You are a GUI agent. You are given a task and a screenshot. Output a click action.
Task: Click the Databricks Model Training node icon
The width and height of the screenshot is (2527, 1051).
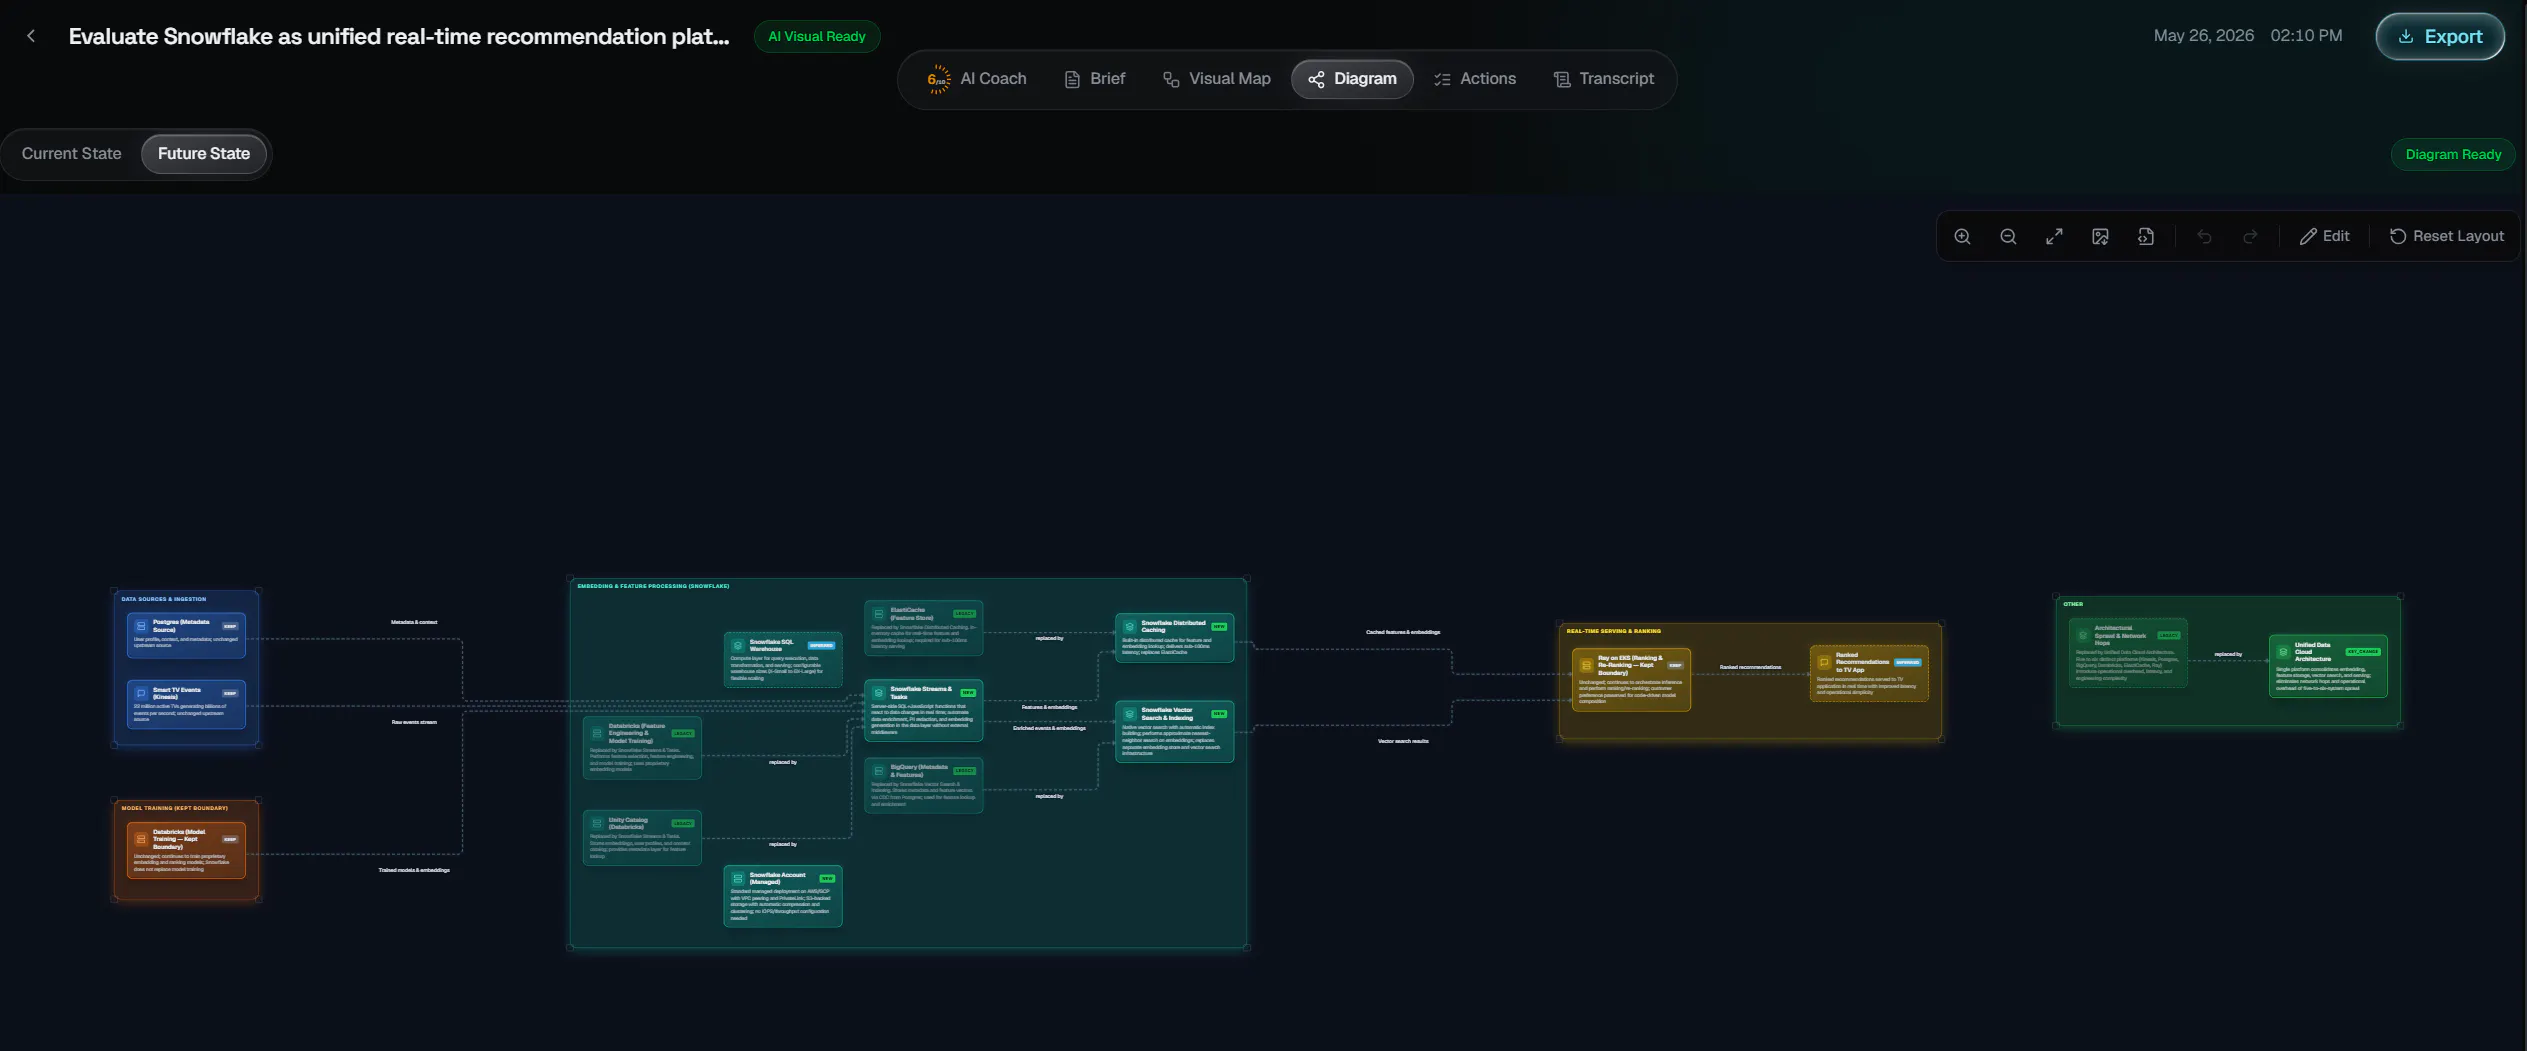coord(141,839)
